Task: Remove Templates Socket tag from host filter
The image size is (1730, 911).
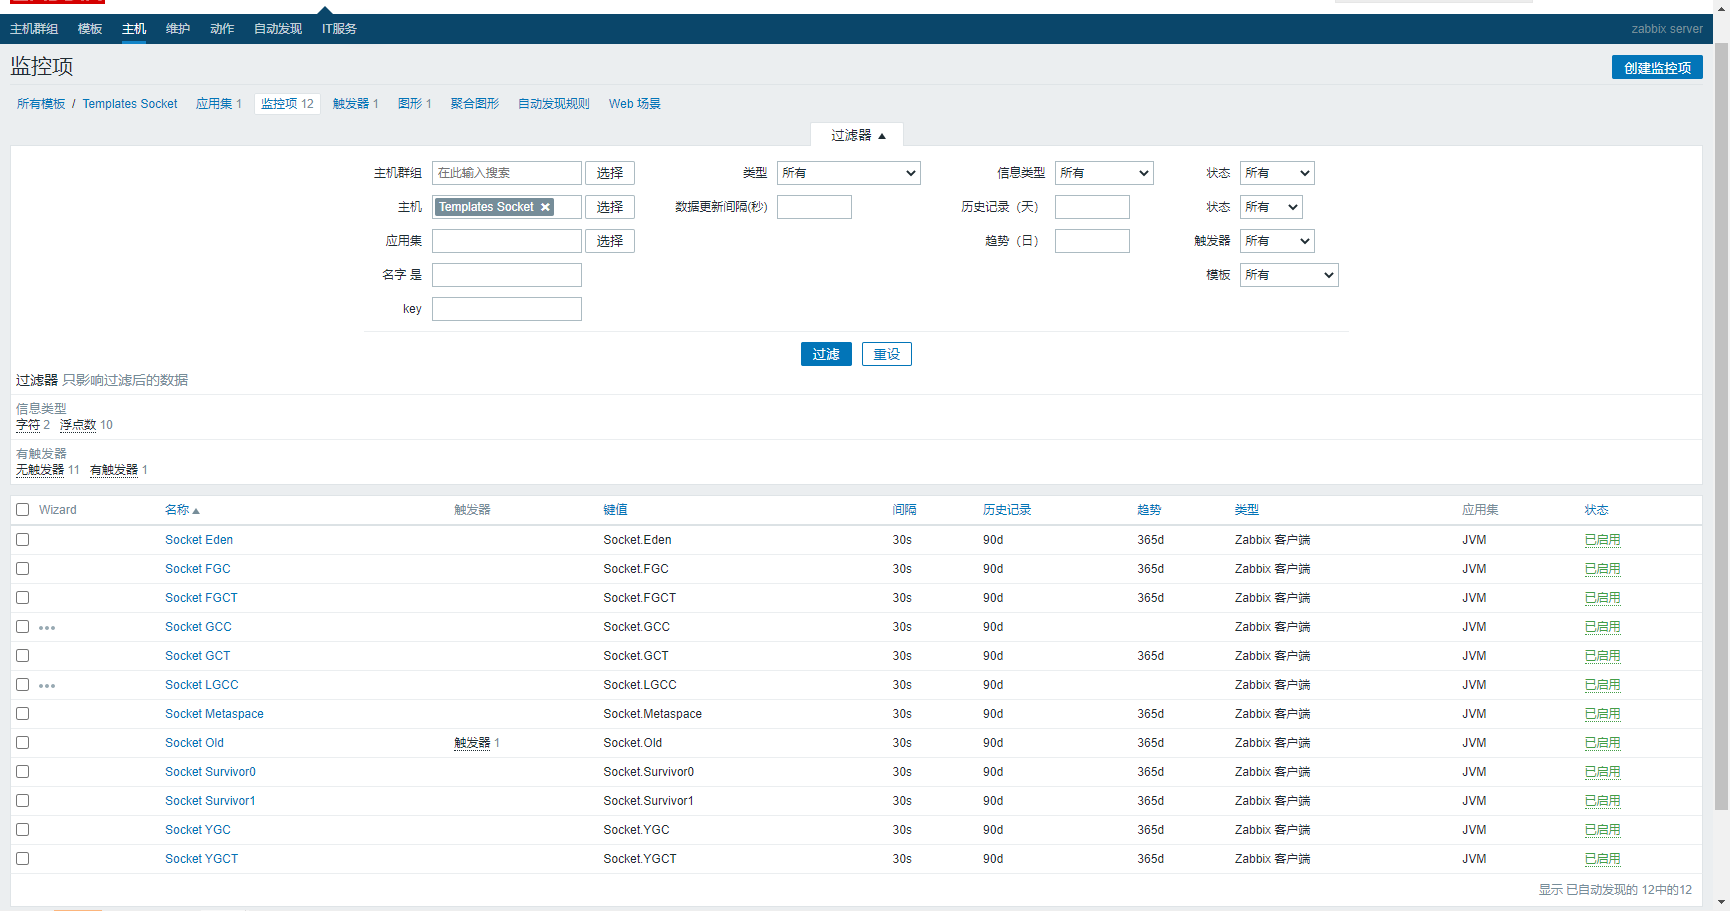Action: pyautogui.click(x=545, y=207)
